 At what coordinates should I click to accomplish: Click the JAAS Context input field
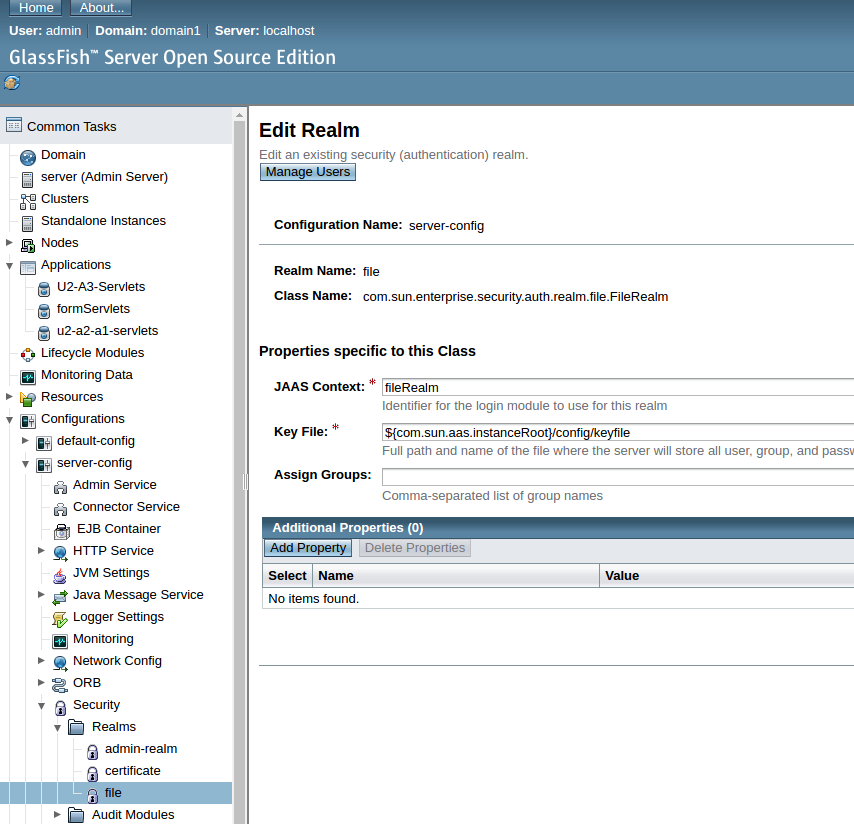pos(618,387)
